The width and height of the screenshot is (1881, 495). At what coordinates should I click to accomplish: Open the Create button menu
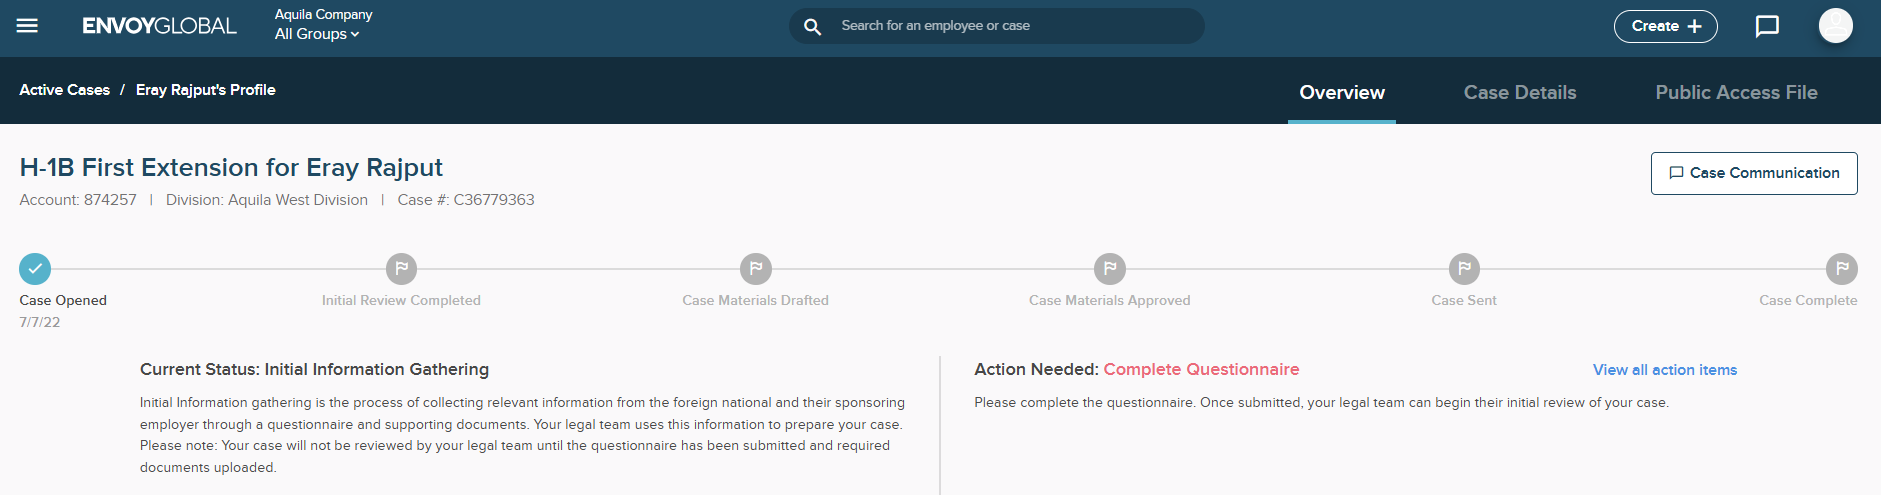1665,26
